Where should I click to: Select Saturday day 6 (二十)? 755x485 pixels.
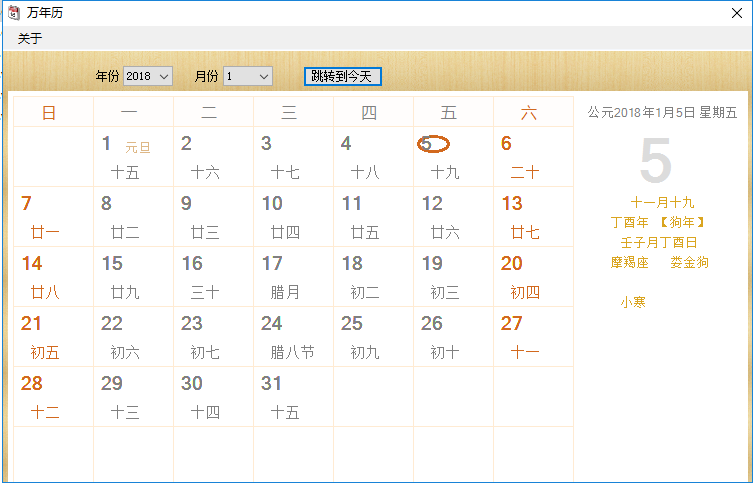pyautogui.click(x=533, y=157)
